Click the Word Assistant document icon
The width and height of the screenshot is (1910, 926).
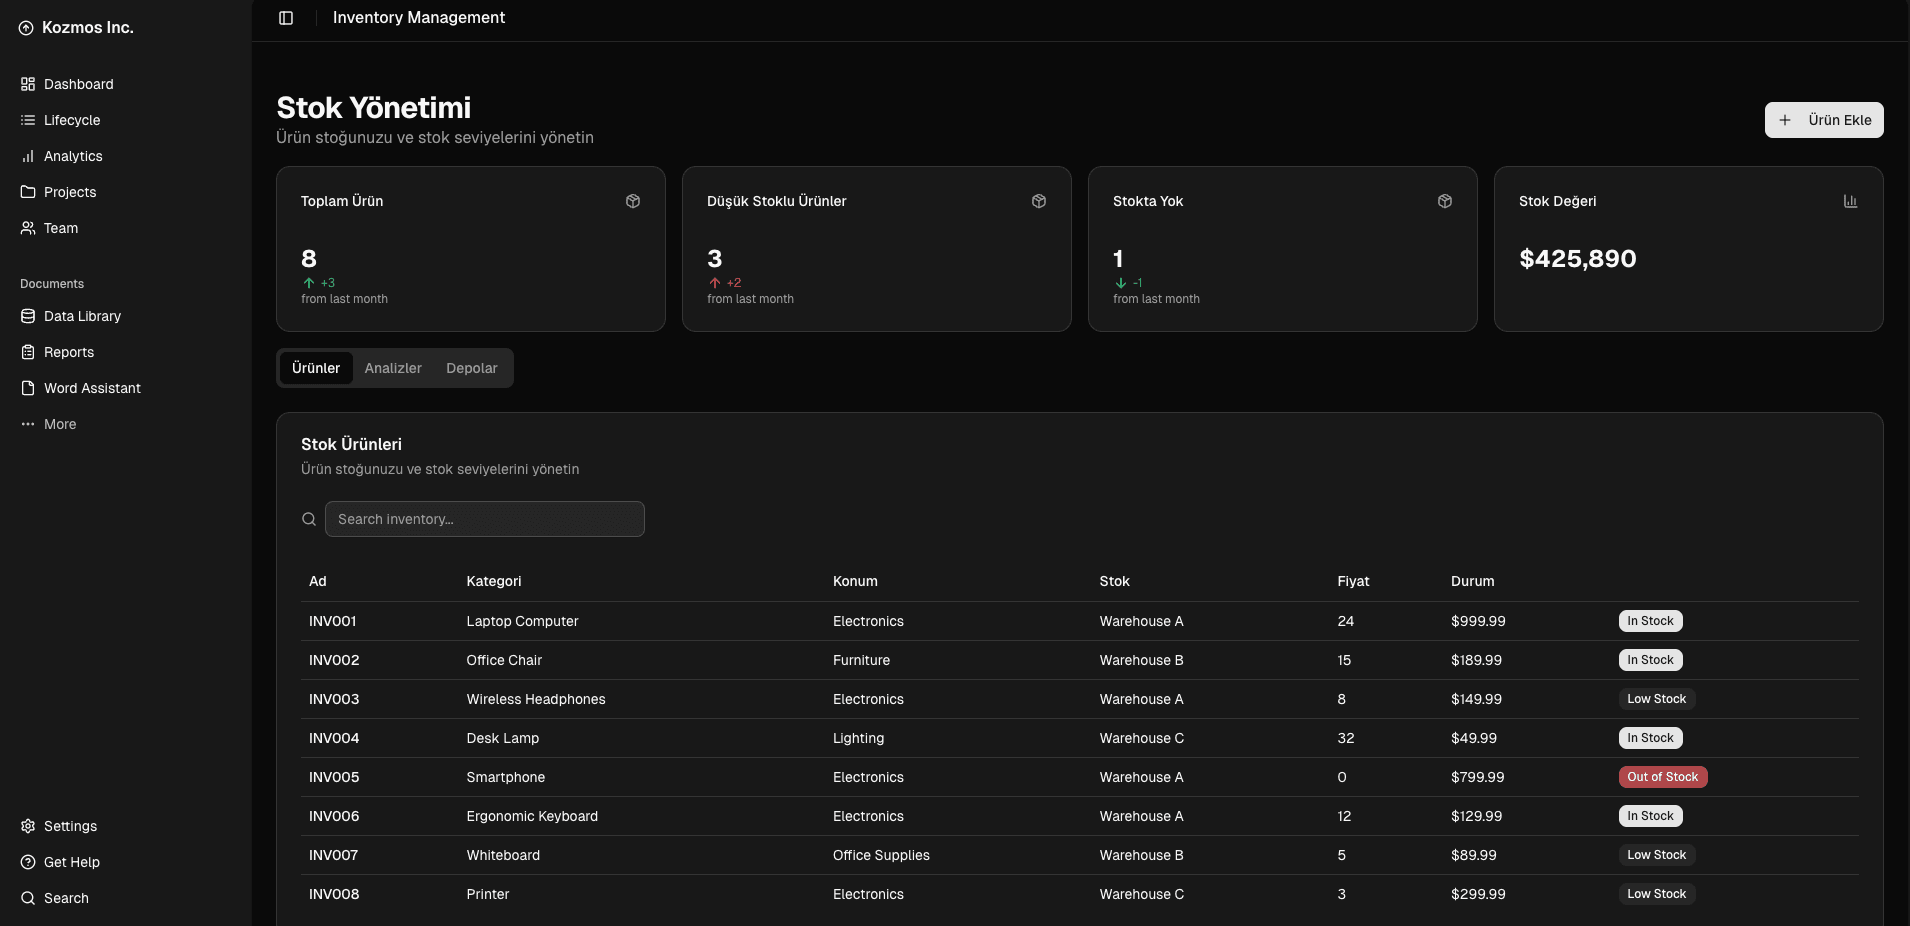[x=28, y=388]
